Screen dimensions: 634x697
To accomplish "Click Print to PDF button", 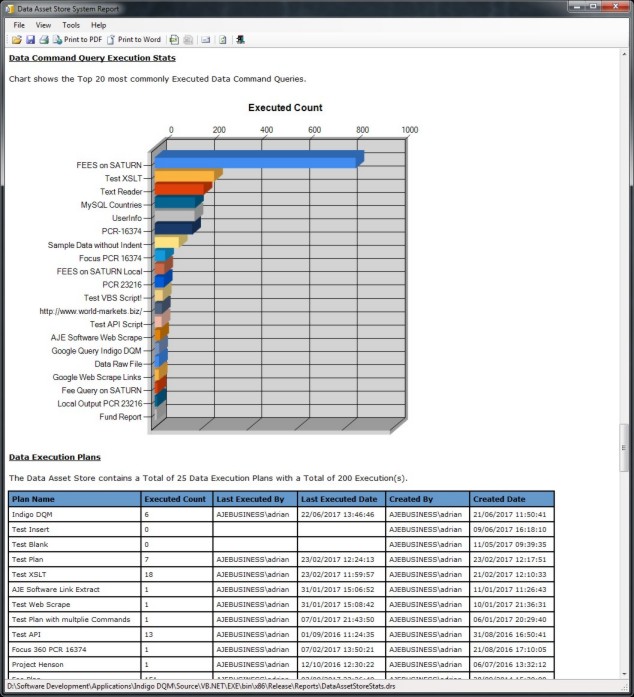I will [77, 40].
